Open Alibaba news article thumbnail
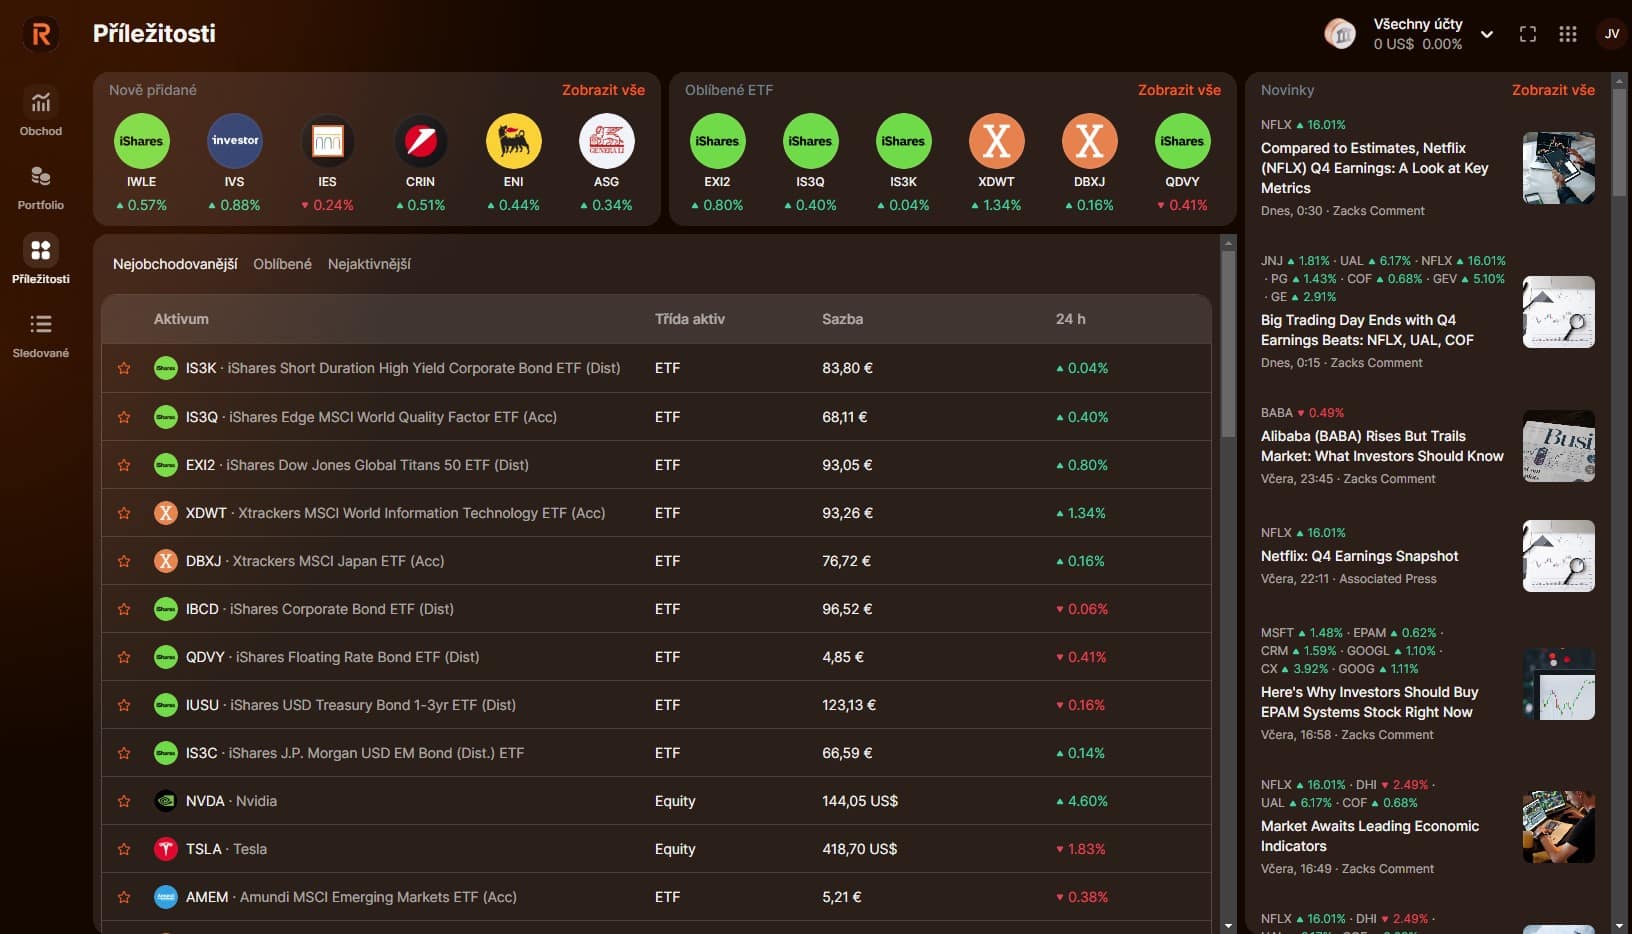 (1558, 446)
